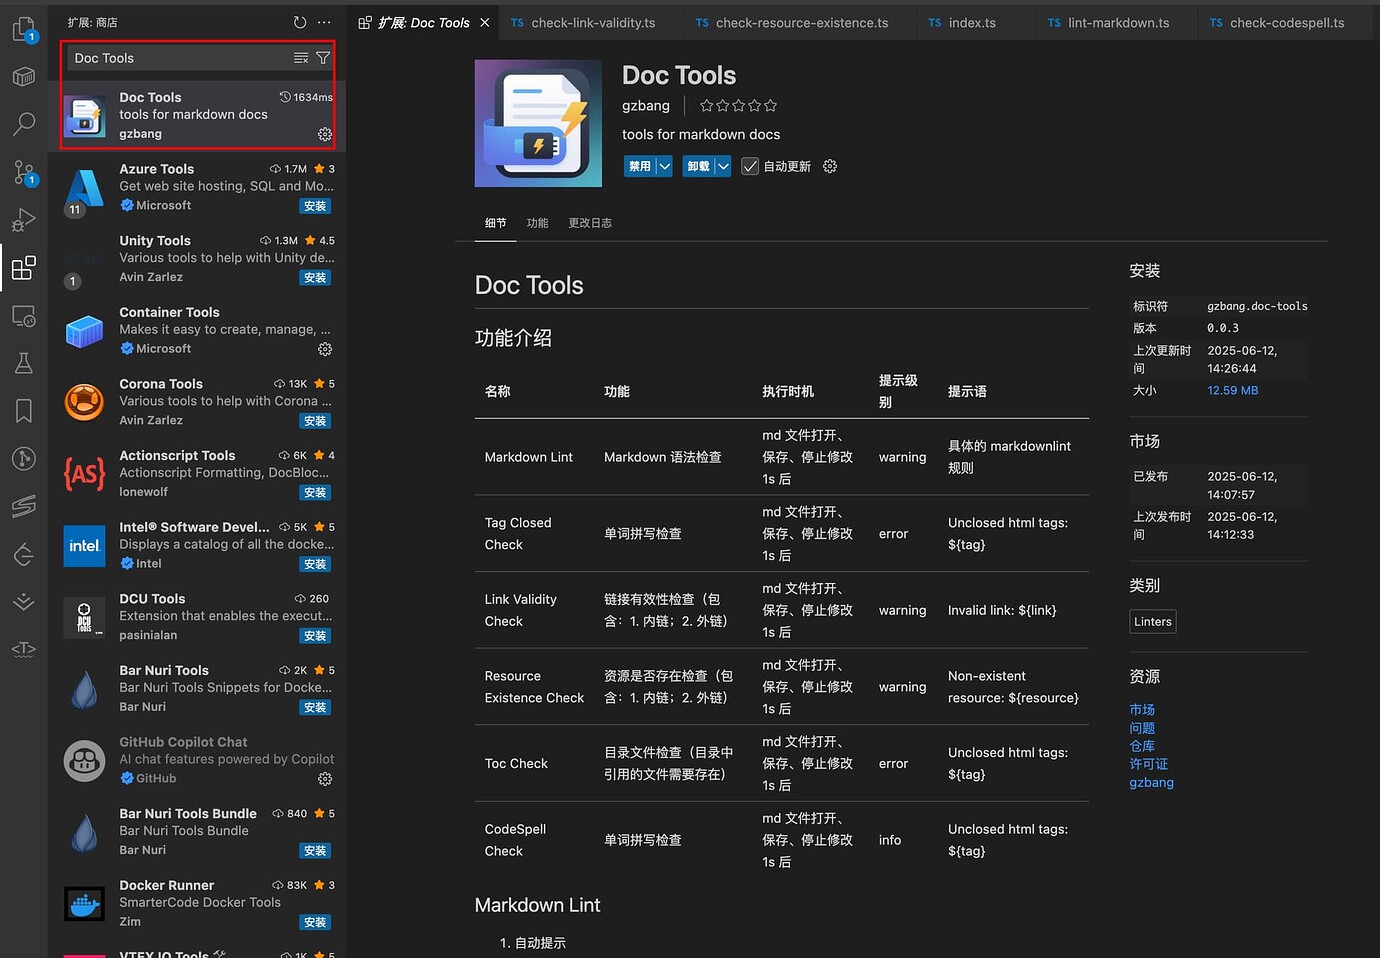Open the Search view
Image resolution: width=1380 pixels, height=958 pixels.
tap(23, 124)
